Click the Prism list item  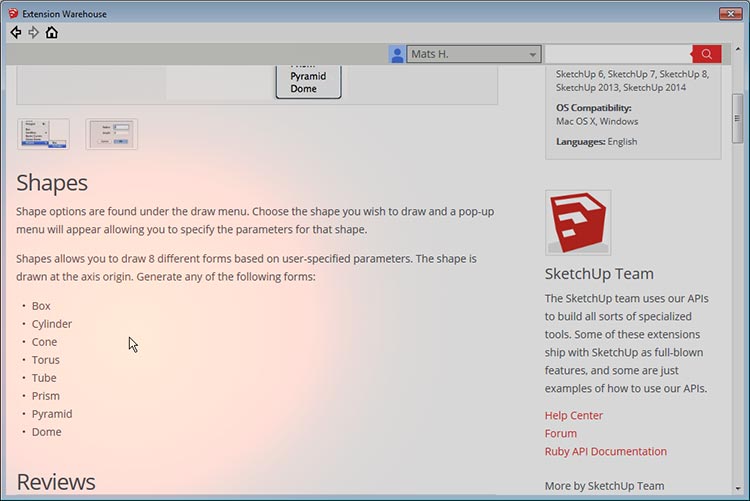pyautogui.click(x=46, y=396)
